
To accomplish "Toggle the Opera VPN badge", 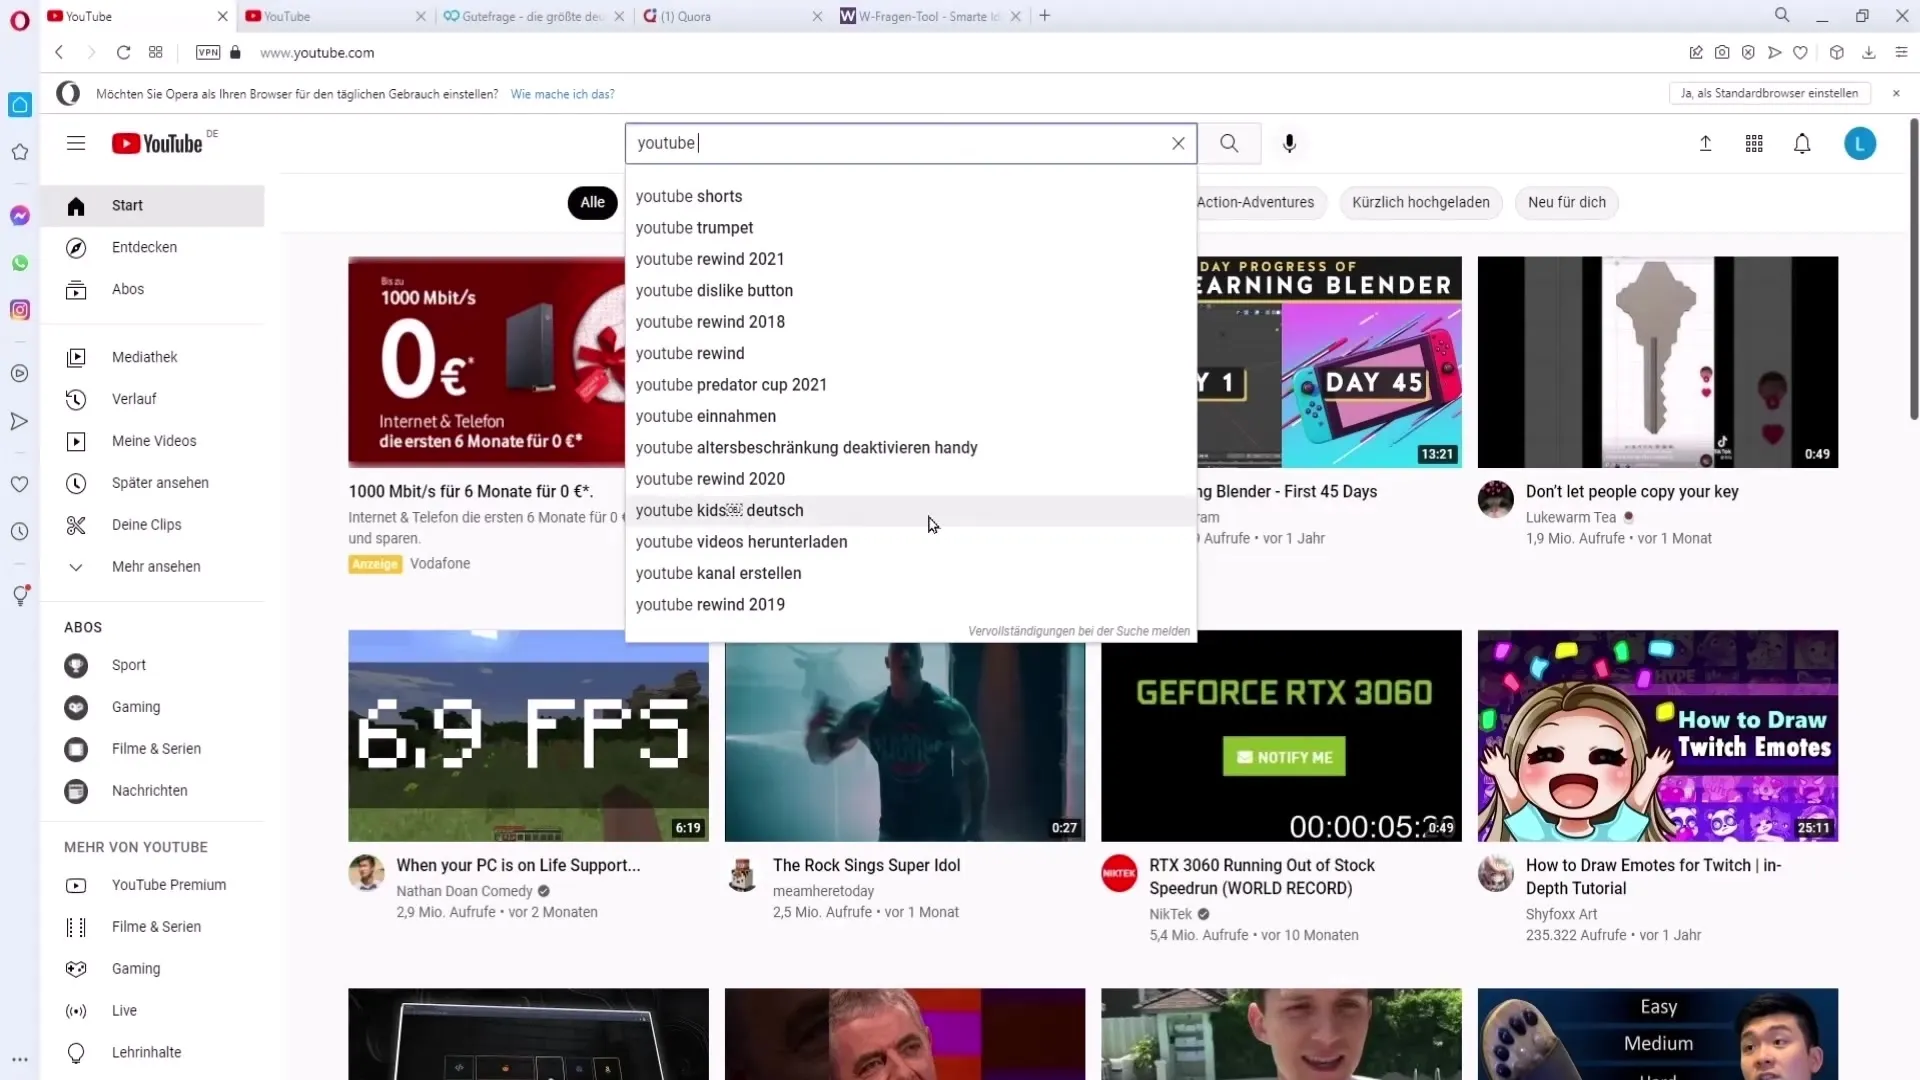I will tap(208, 52).
